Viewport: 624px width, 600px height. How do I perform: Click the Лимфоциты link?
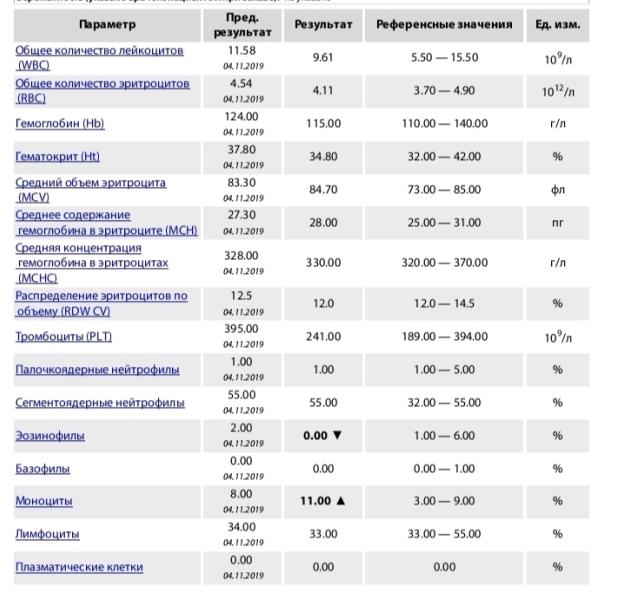tap(47, 534)
